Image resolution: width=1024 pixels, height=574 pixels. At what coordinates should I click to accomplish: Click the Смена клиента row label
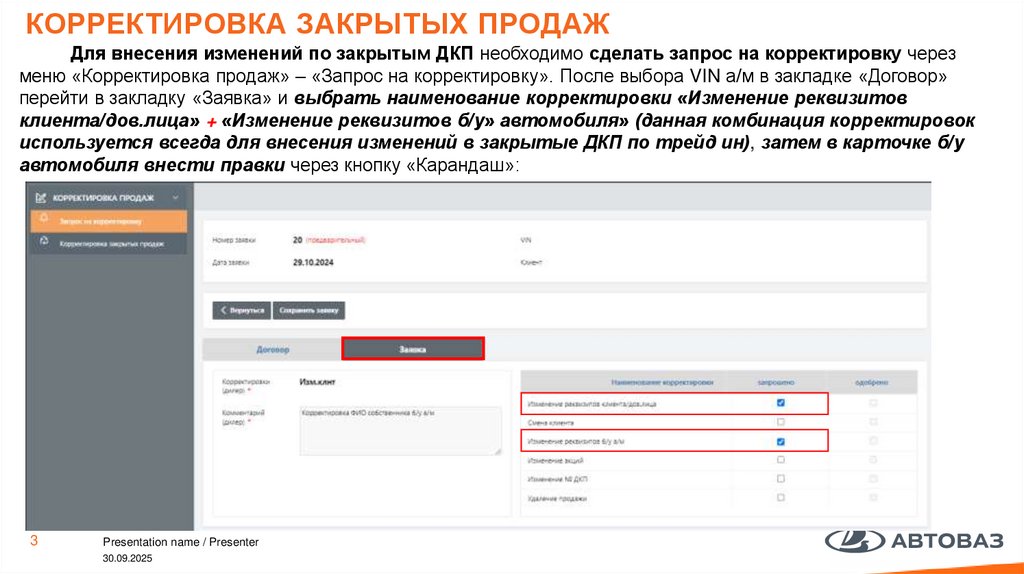tap(551, 423)
